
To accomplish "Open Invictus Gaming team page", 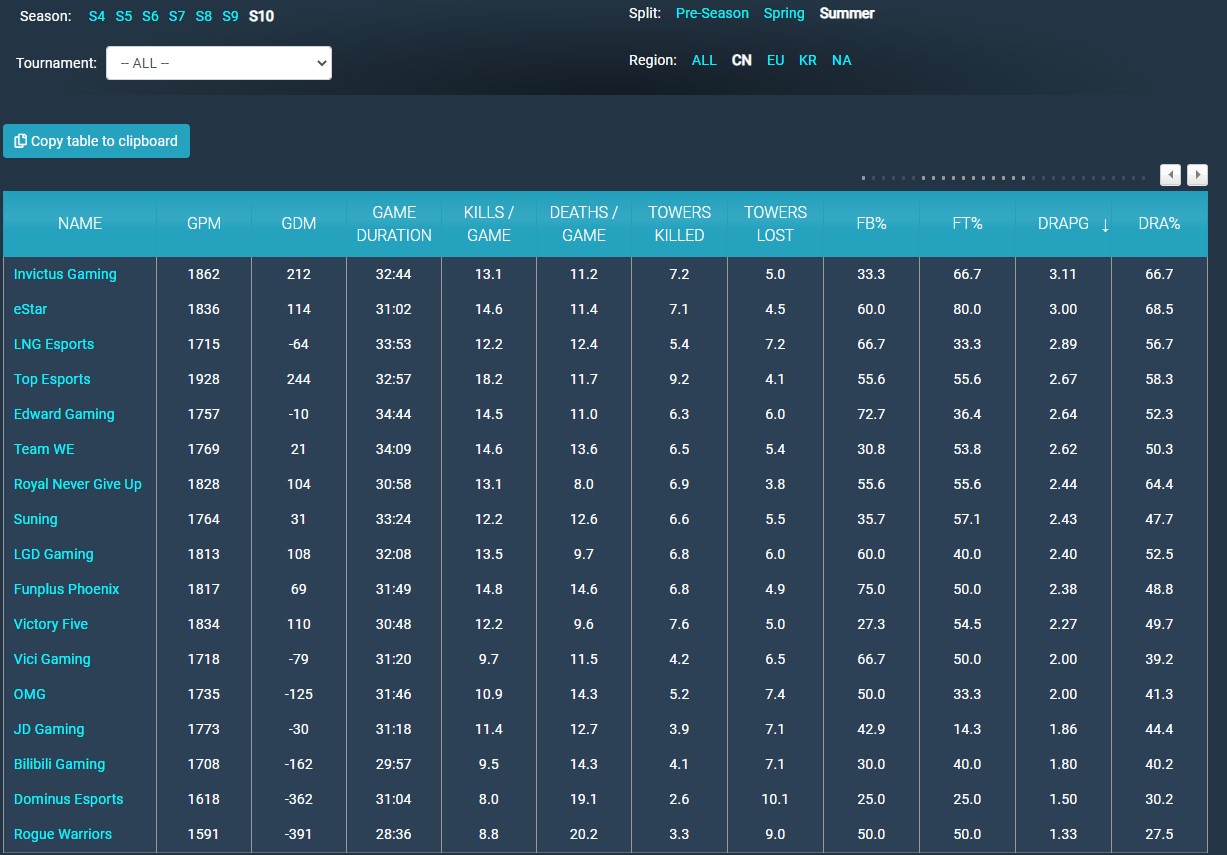I will tap(65, 274).
